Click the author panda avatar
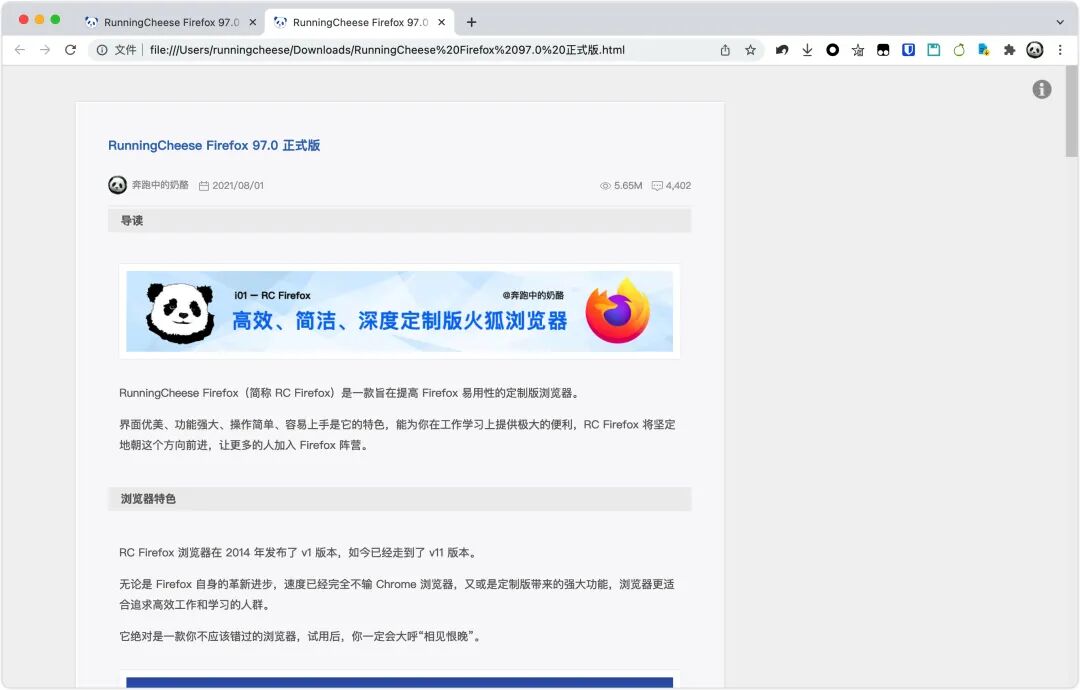 117,185
